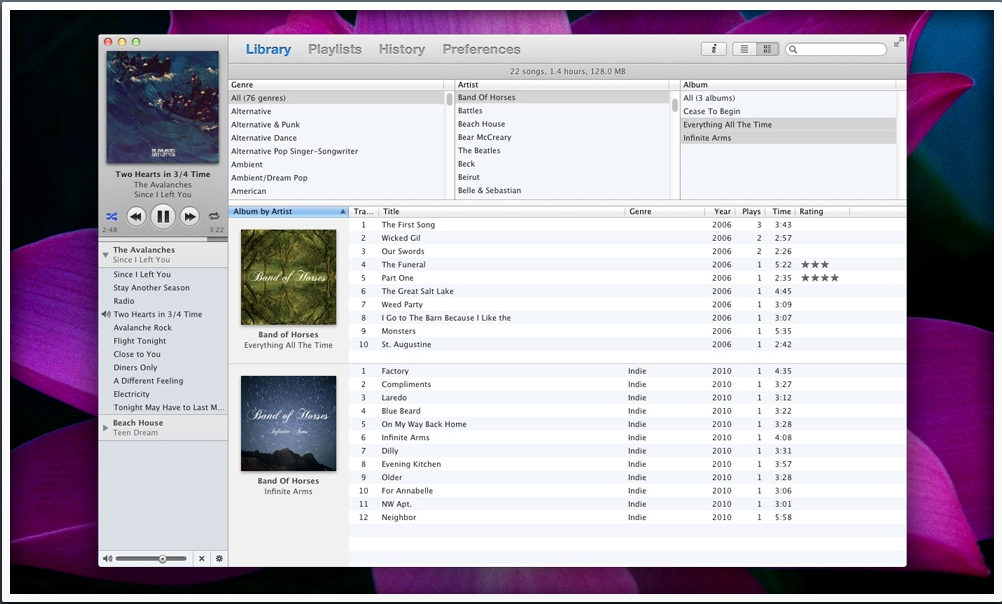
Task: Mute the volume speaker icon
Action: click(x=107, y=559)
